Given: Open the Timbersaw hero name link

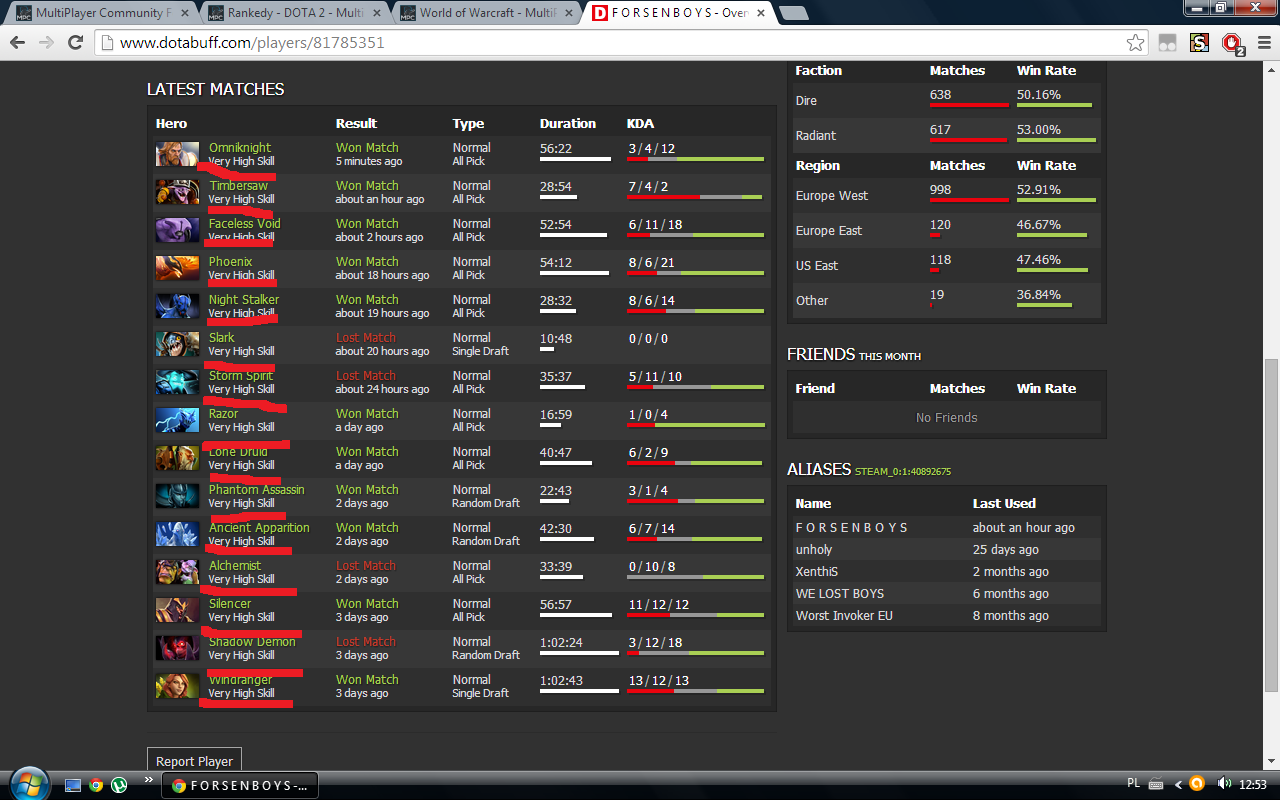Looking at the screenshot, I should 238,186.
